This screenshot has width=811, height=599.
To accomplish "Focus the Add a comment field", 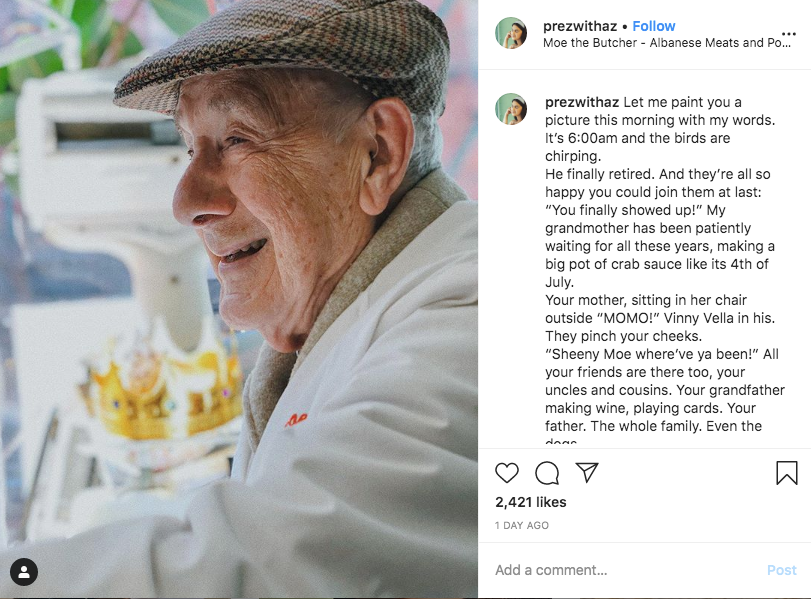I will (x=620, y=570).
